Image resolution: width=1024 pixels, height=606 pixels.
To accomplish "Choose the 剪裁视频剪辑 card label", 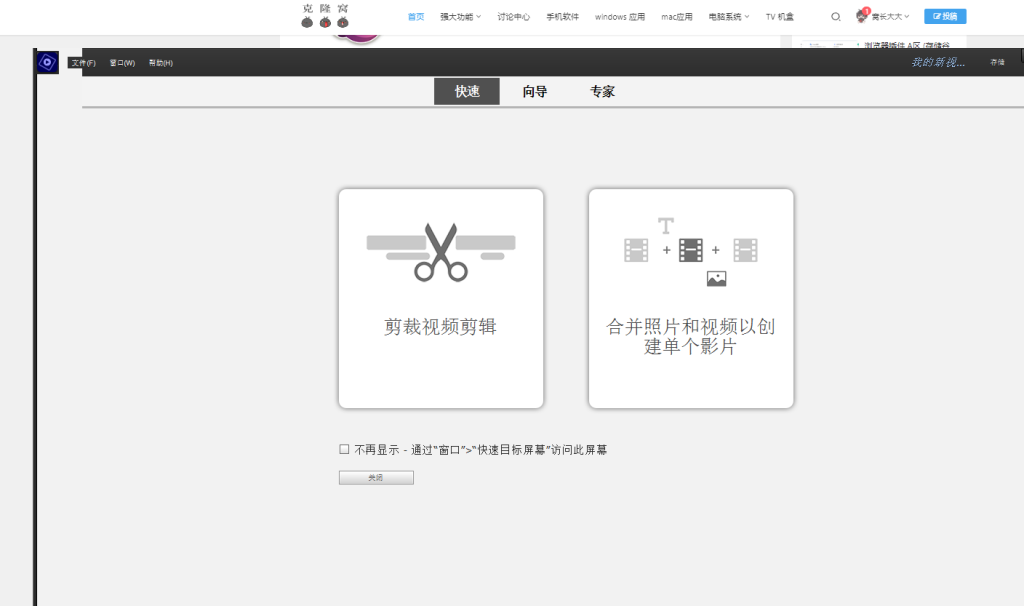I will click(x=440, y=327).
